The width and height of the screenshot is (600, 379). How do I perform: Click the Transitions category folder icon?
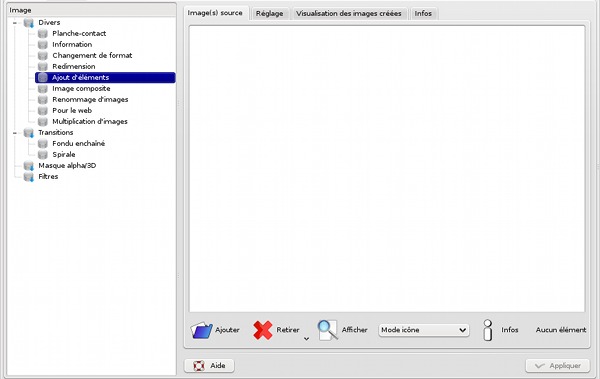(x=29, y=133)
